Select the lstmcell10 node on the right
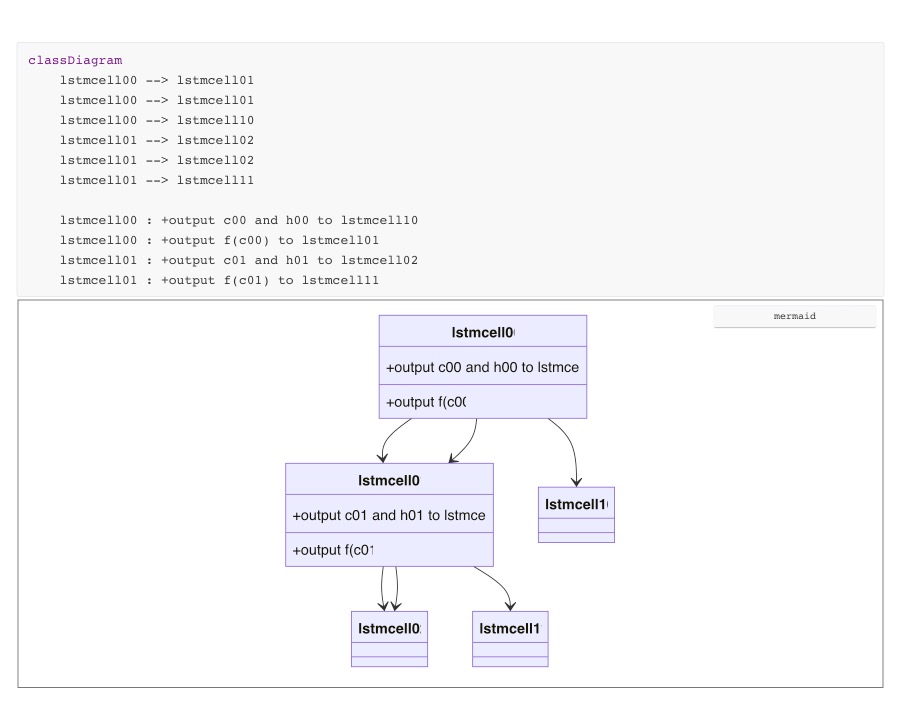Viewport: 910px width, 713px height. click(x=576, y=504)
